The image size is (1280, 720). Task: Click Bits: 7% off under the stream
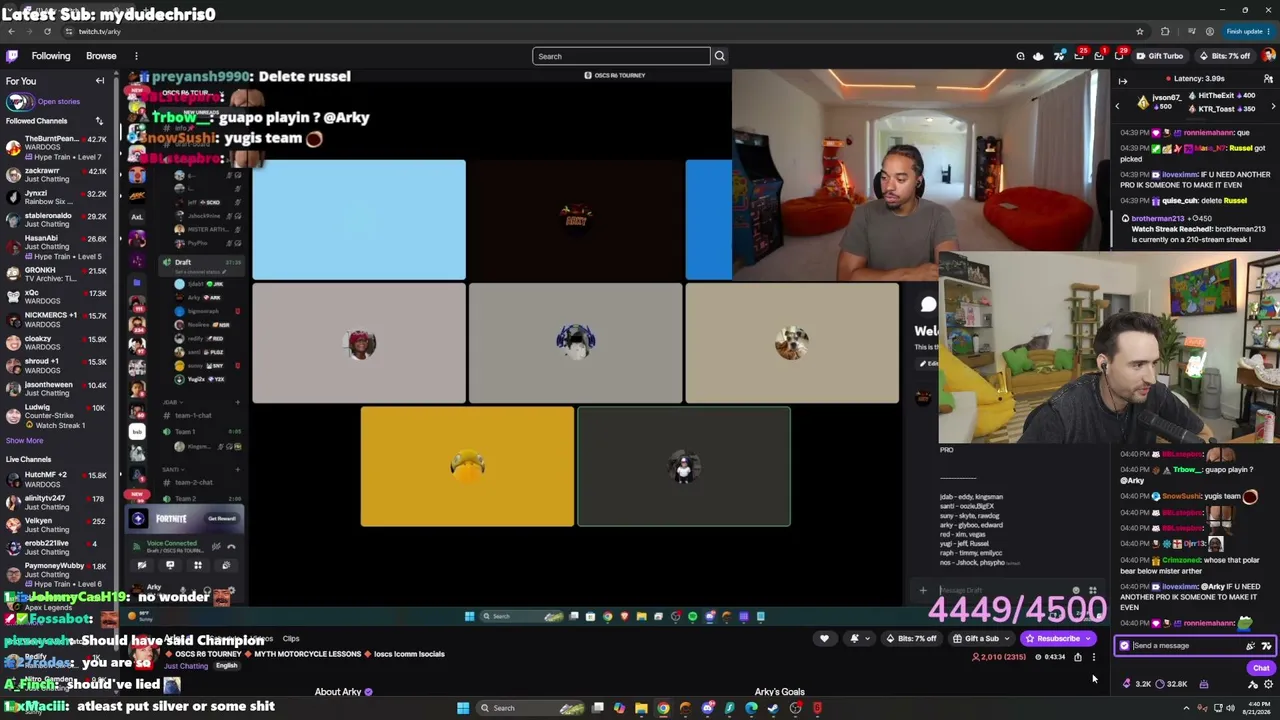(x=912, y=638)
